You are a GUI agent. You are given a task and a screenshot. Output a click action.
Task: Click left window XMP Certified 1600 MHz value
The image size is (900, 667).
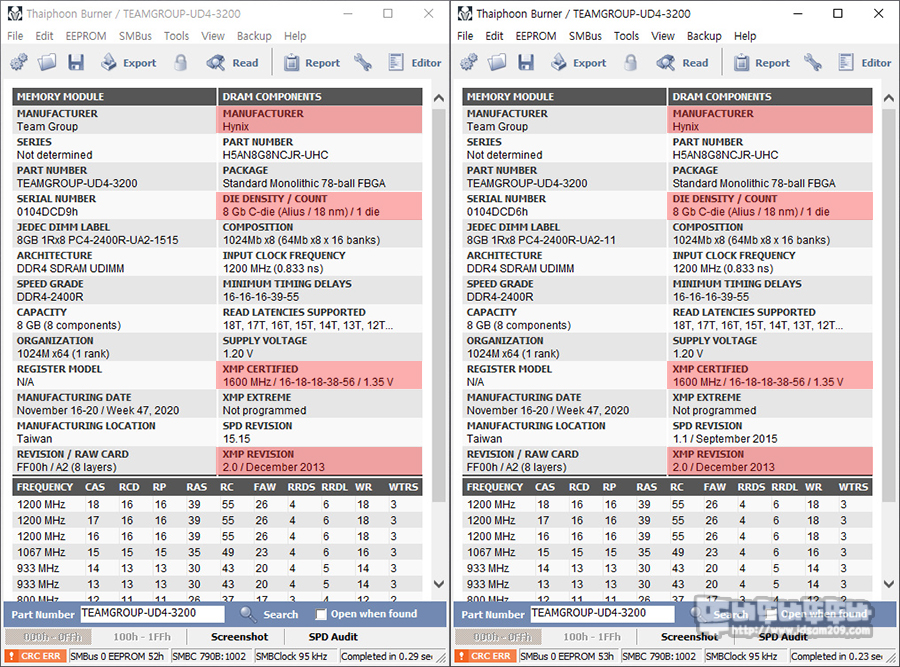[308, 382]
